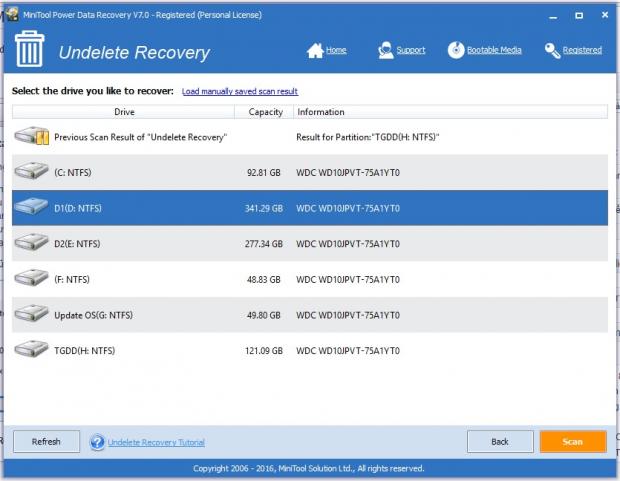Click the Undelete Recovery trash bin icon
Viewport: 620px width, 481px height.
coord(27,50)
